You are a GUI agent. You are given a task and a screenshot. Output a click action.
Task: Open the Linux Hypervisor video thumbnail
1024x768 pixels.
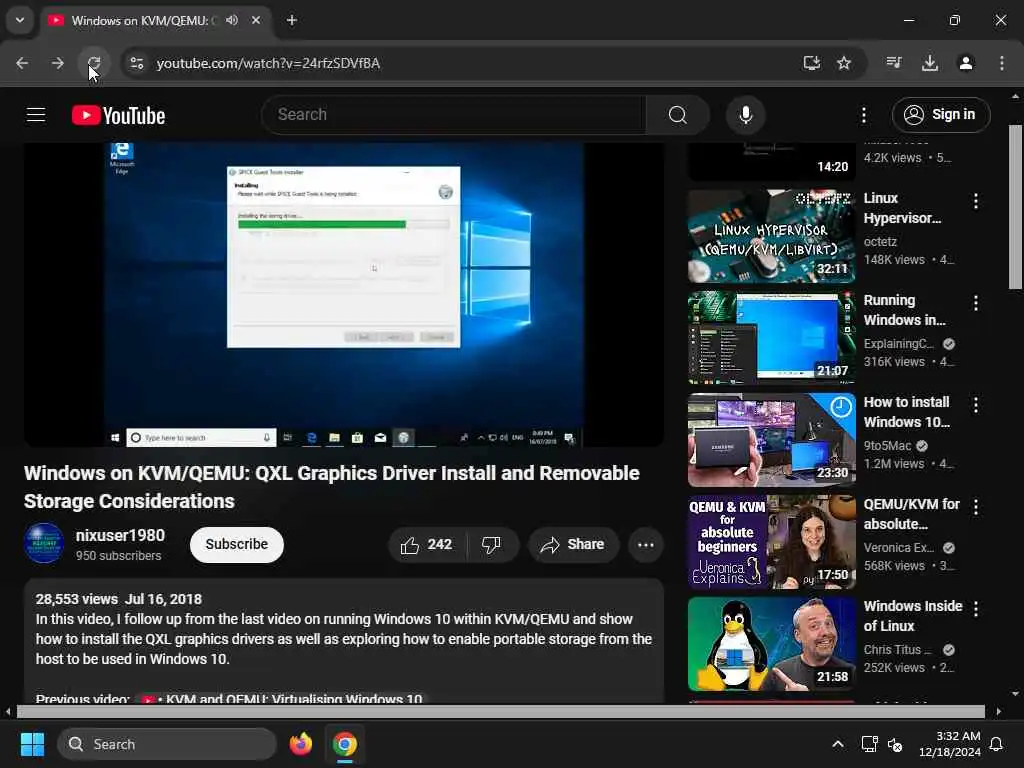point(771,236)
